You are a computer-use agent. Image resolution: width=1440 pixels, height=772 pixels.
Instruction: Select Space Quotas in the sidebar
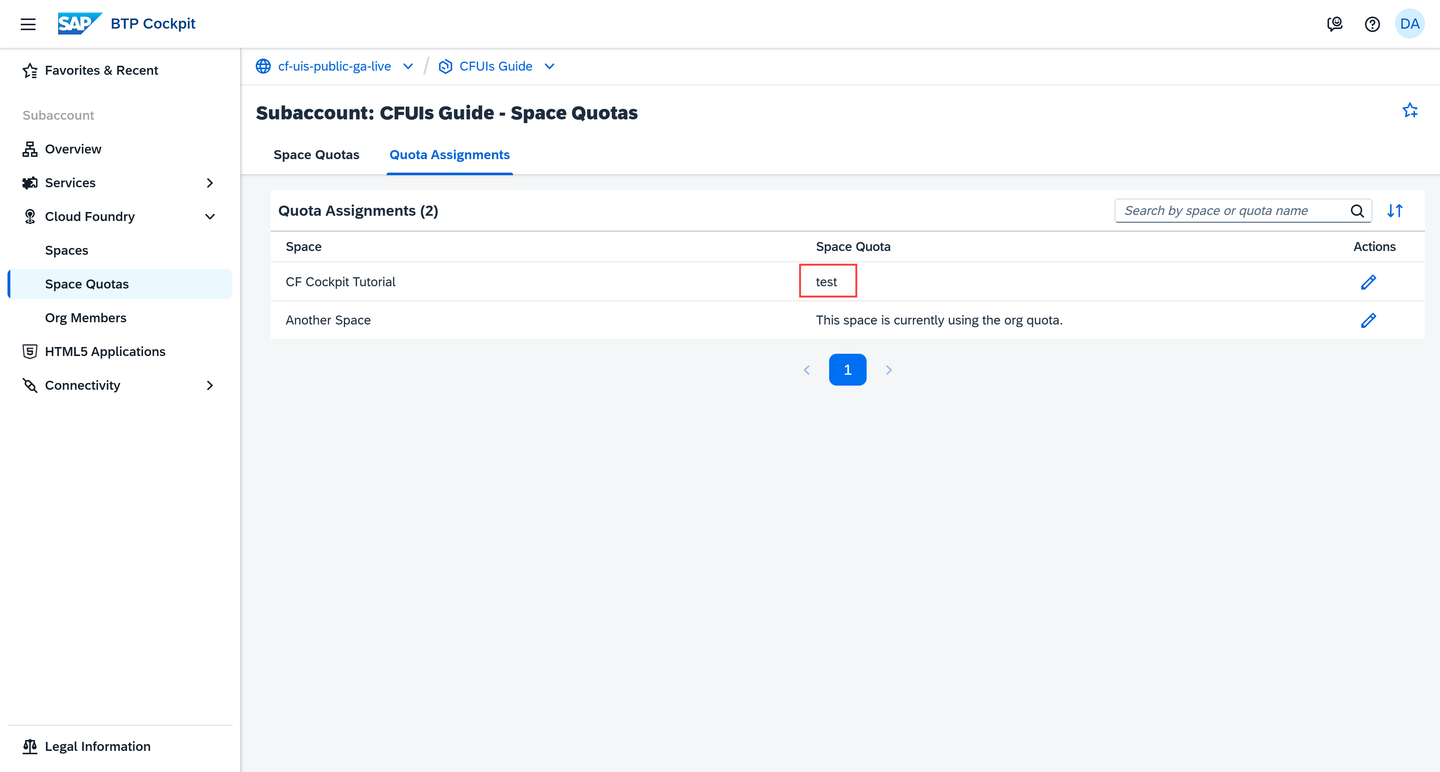[x=120, y=284]
